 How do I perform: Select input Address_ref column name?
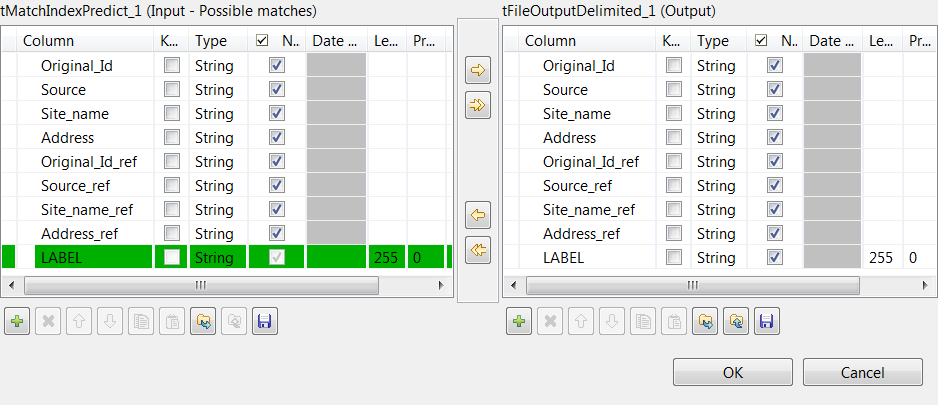(x=80, y=233)
